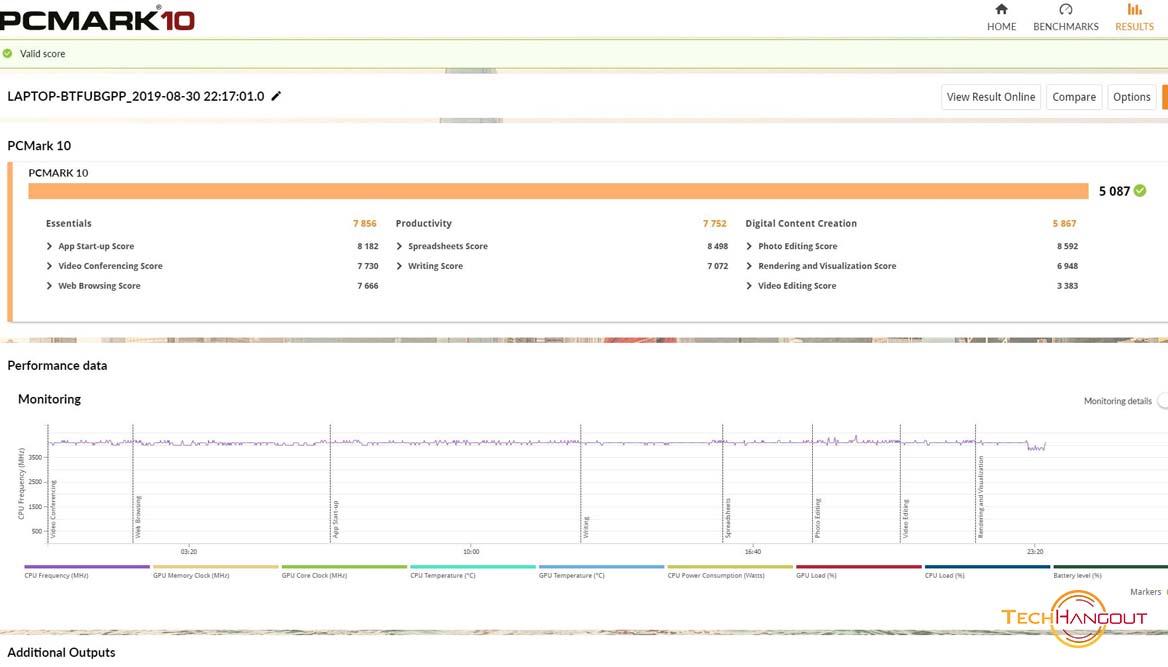Viewport: 1168px width, 667px height.
Task: Click the Spreadsheets value 8 498
Action: tap(717, 246)
